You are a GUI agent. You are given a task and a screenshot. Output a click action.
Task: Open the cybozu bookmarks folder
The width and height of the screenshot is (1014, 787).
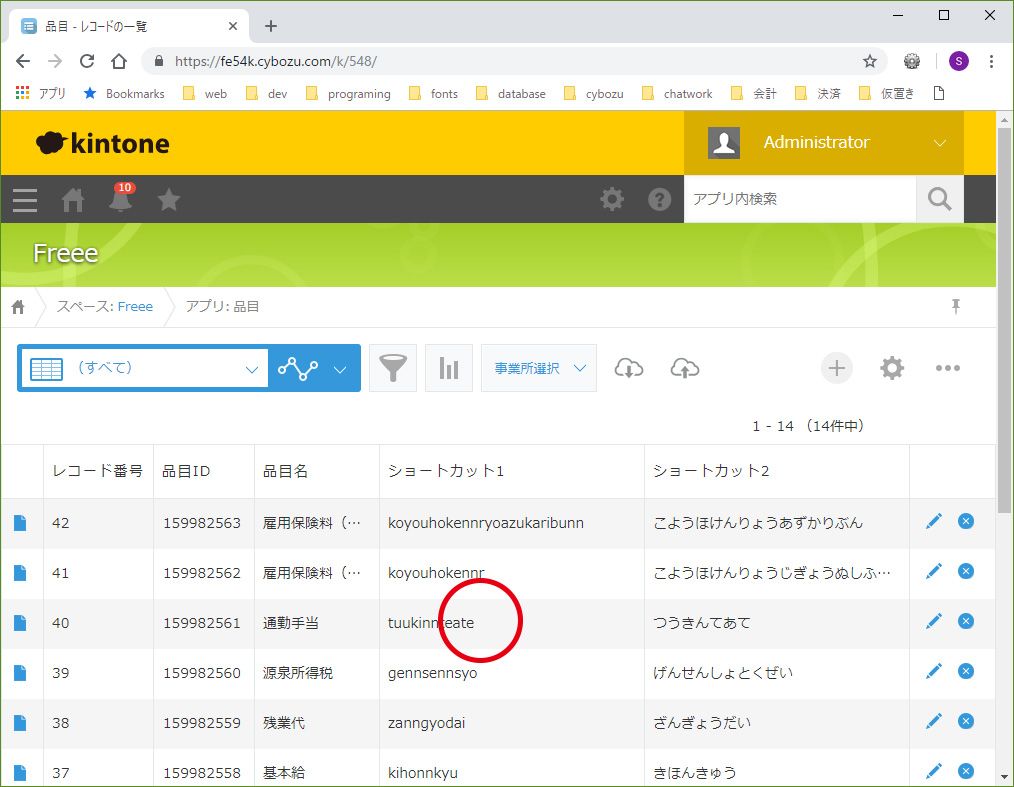(594, 94)
